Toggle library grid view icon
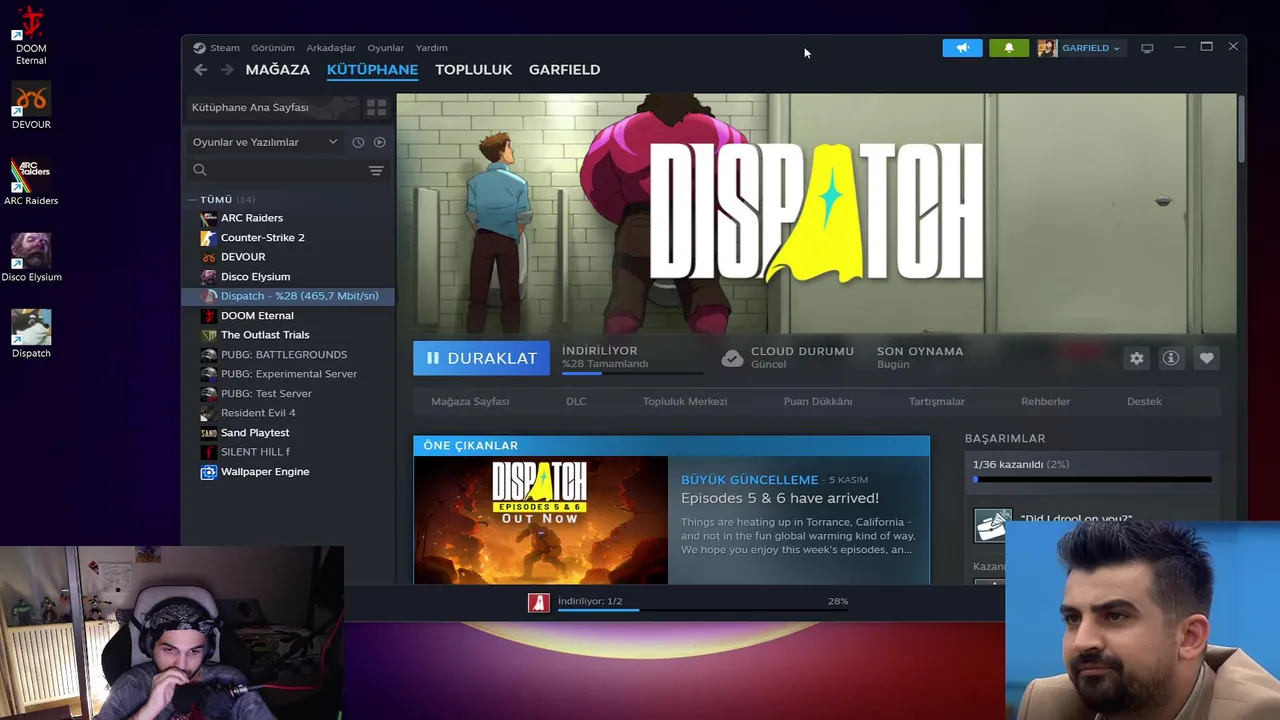1280x720 pixels. click(376, 107)
